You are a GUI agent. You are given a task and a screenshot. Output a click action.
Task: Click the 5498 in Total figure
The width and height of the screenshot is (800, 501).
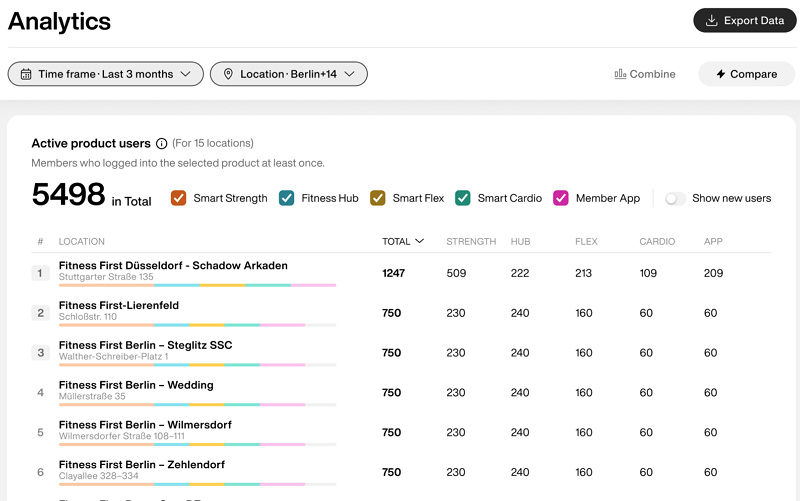point(68,194)
